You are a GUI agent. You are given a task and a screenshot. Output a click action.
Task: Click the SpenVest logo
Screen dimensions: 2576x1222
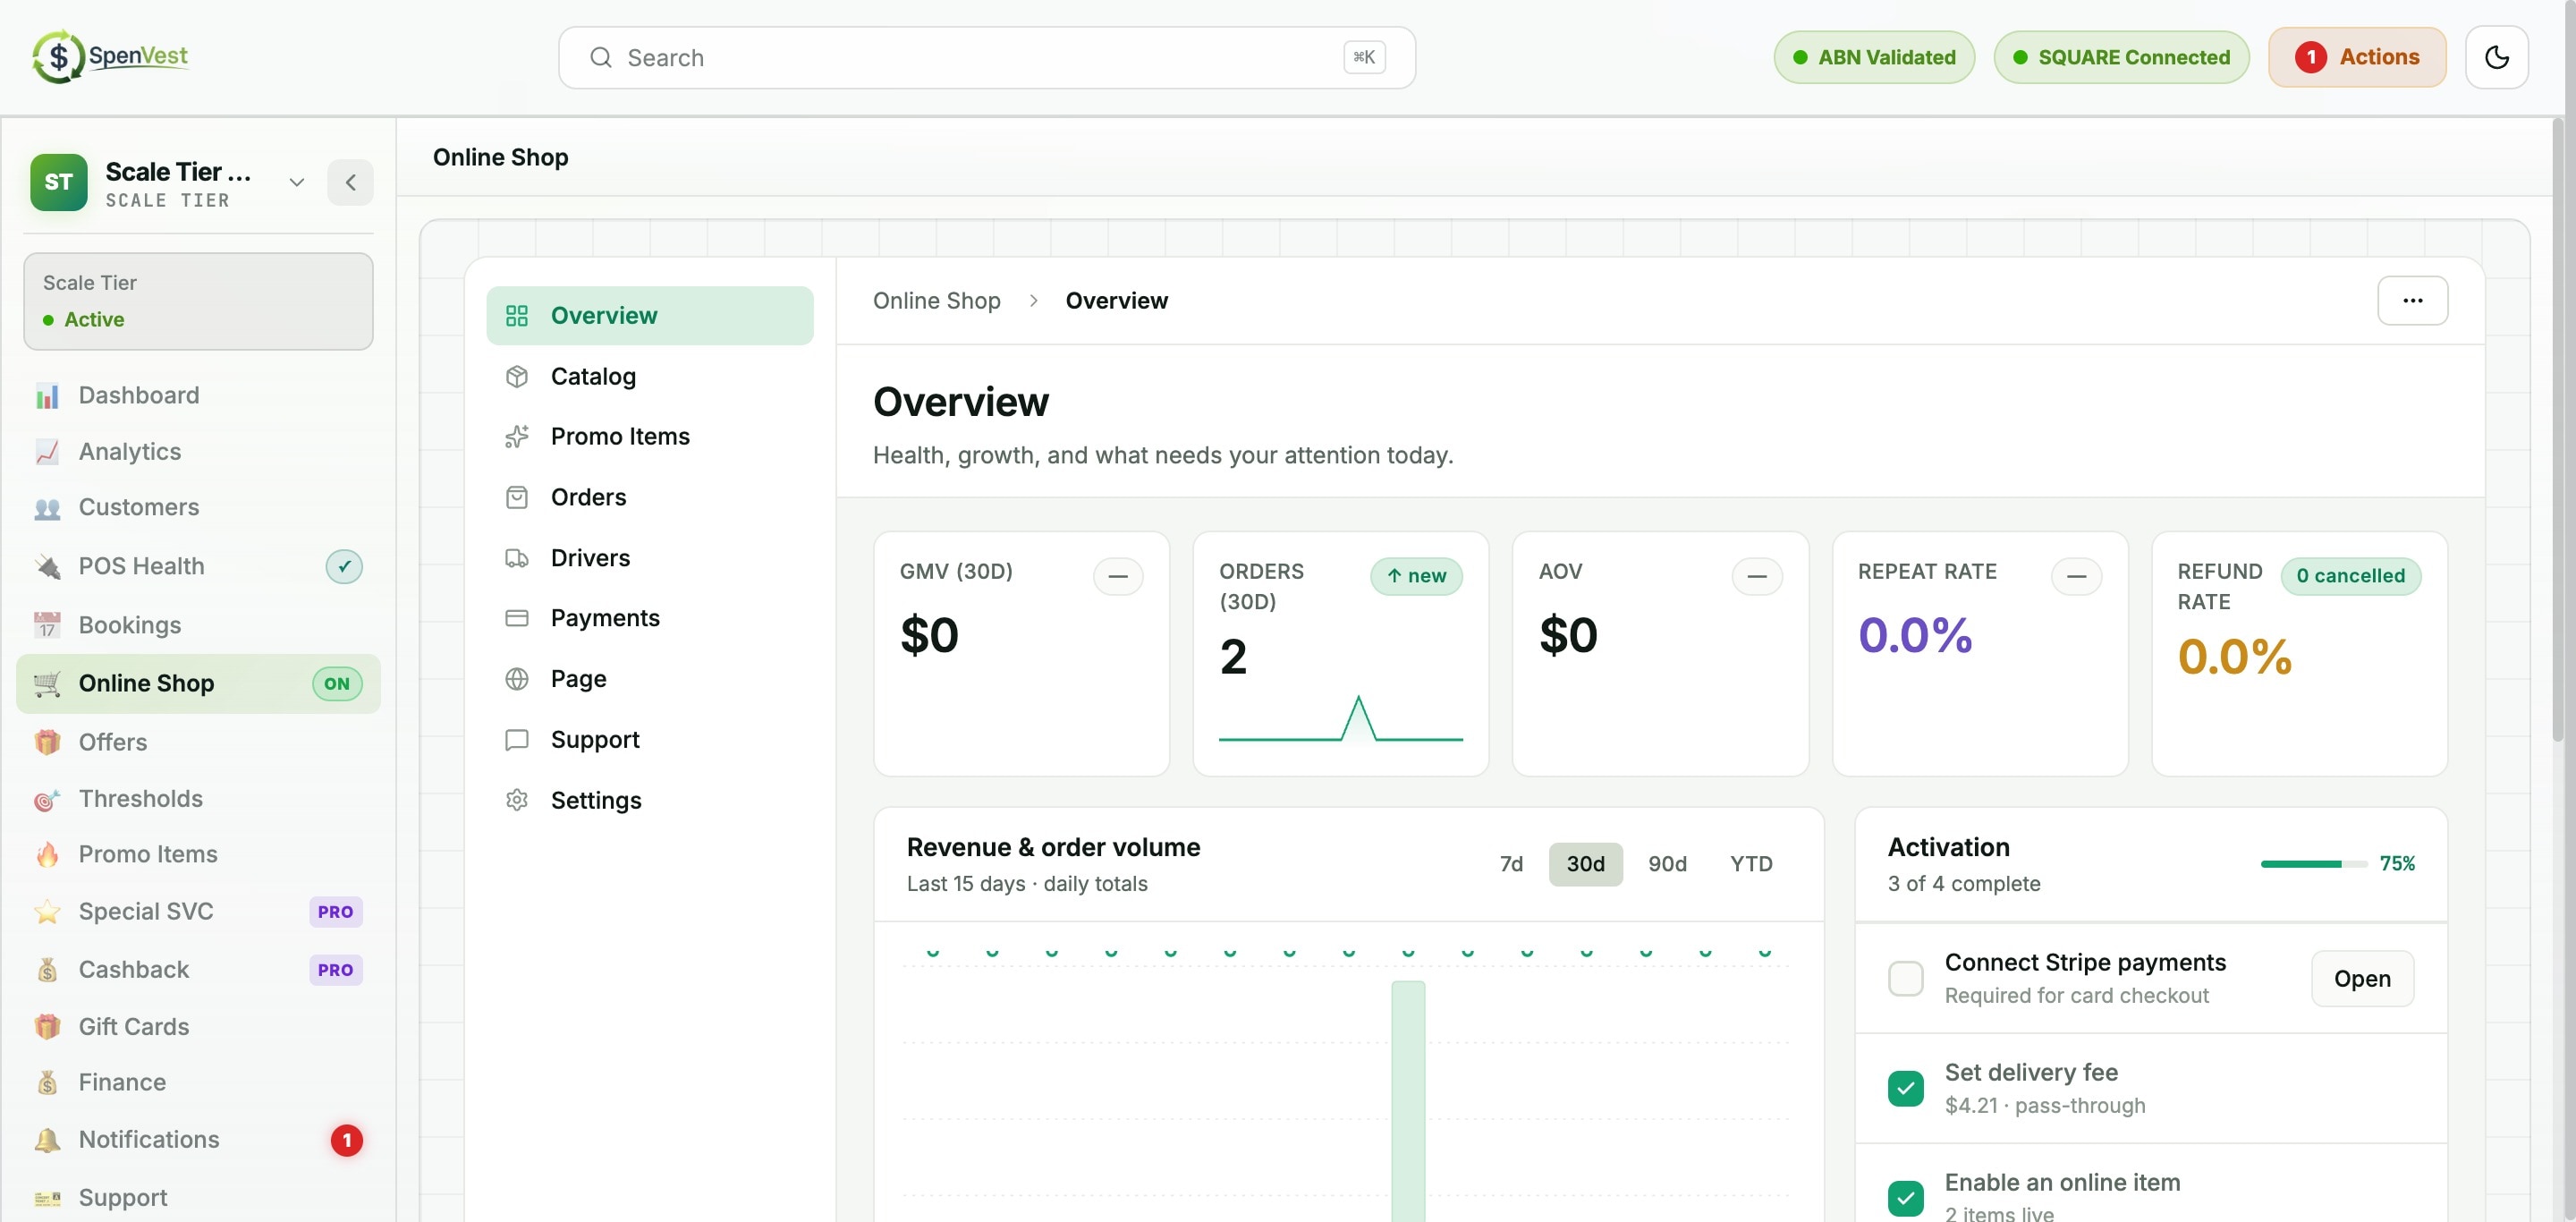pos(110,56)
